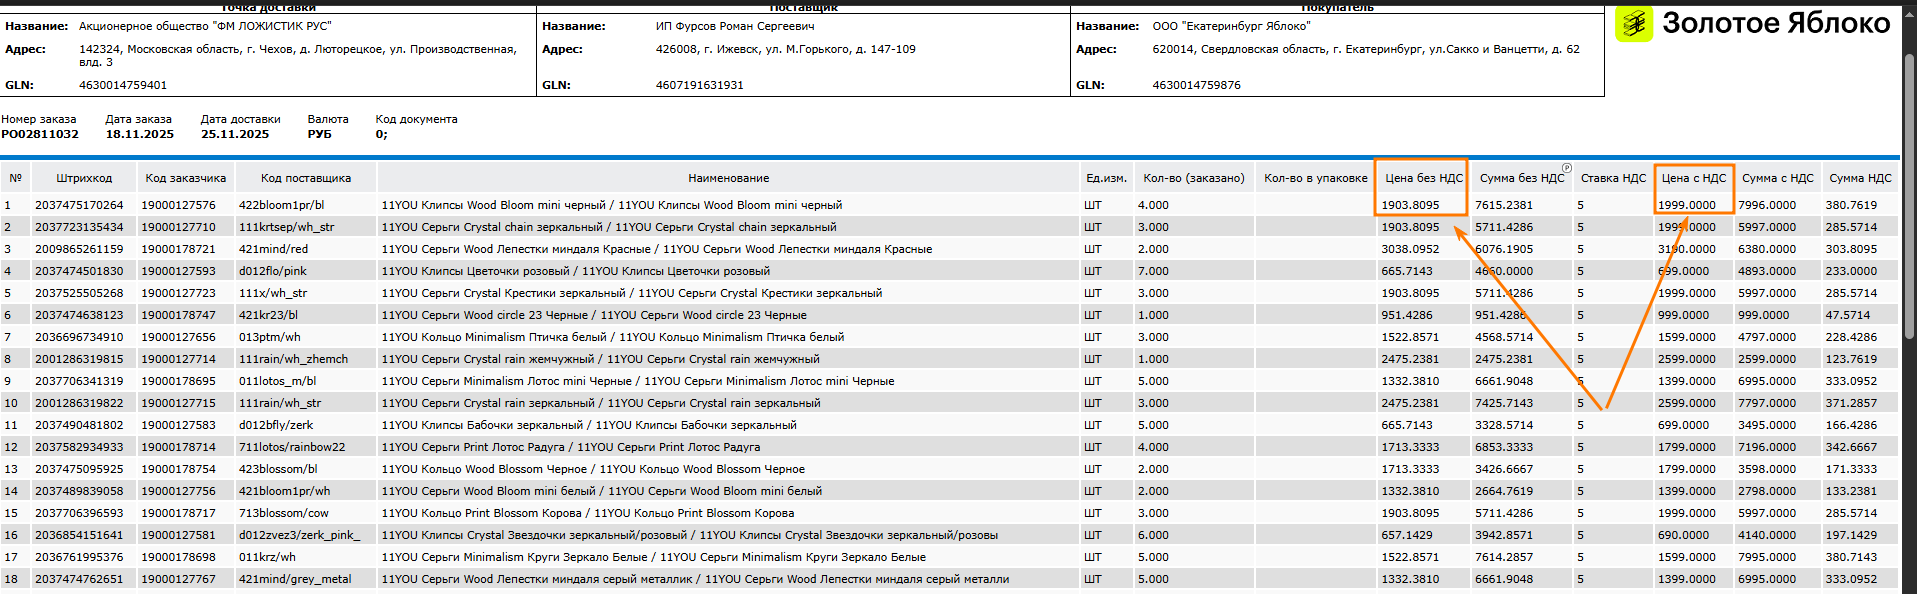The width and height of the screenshot is (1917, 594).
Task: Click customer code 19000127593
Action: point(178,271)
